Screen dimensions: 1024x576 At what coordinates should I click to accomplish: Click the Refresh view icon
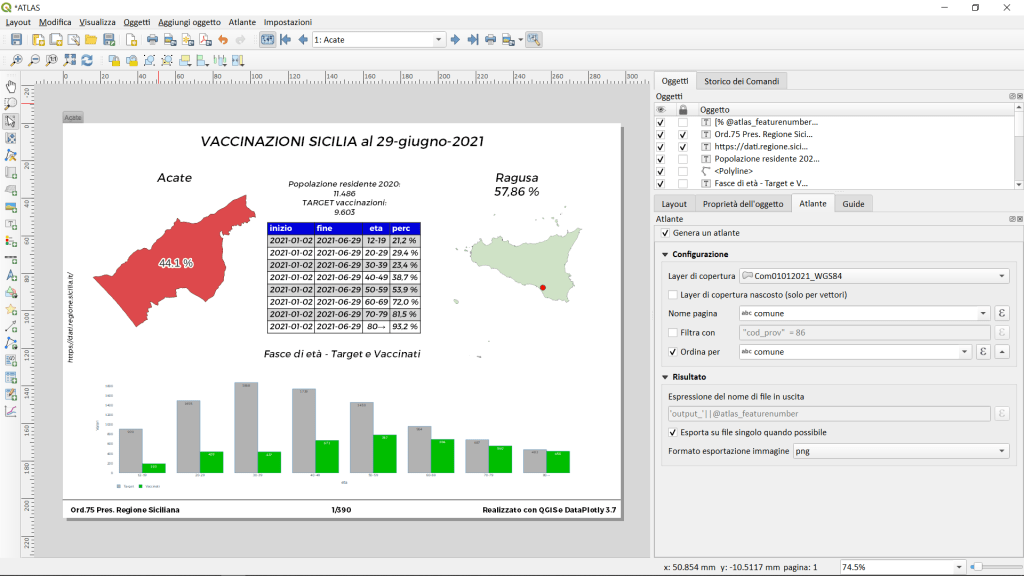[x=87, y=60]
